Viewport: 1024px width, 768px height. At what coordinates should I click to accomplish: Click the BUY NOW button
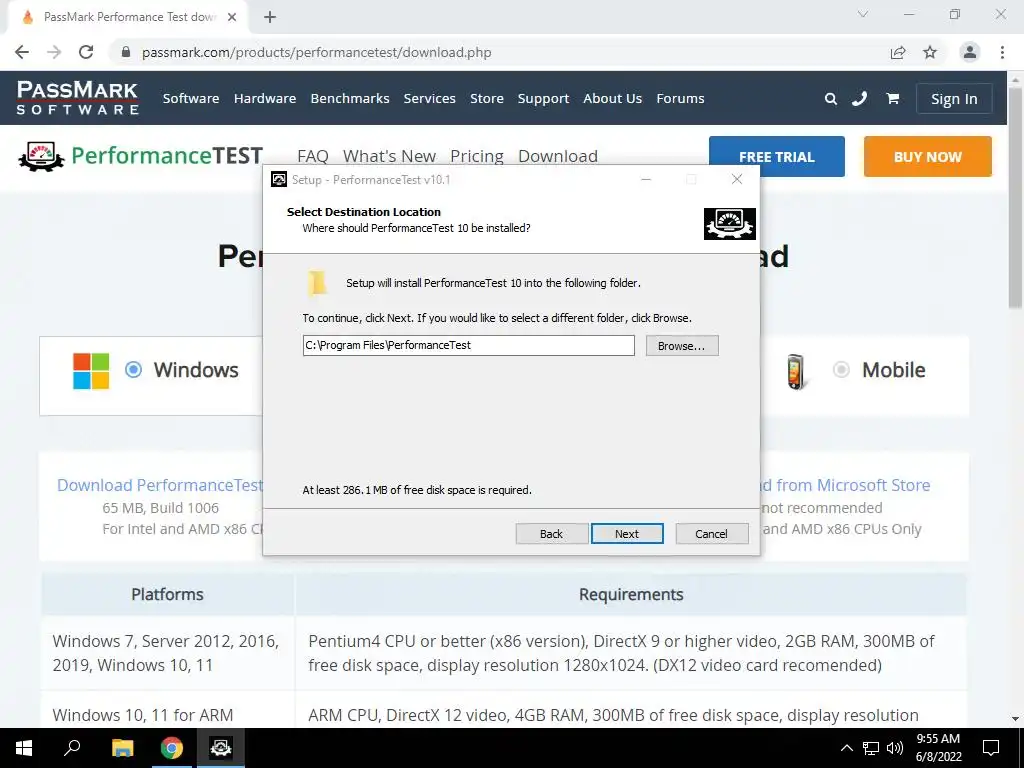click(927, 157)
